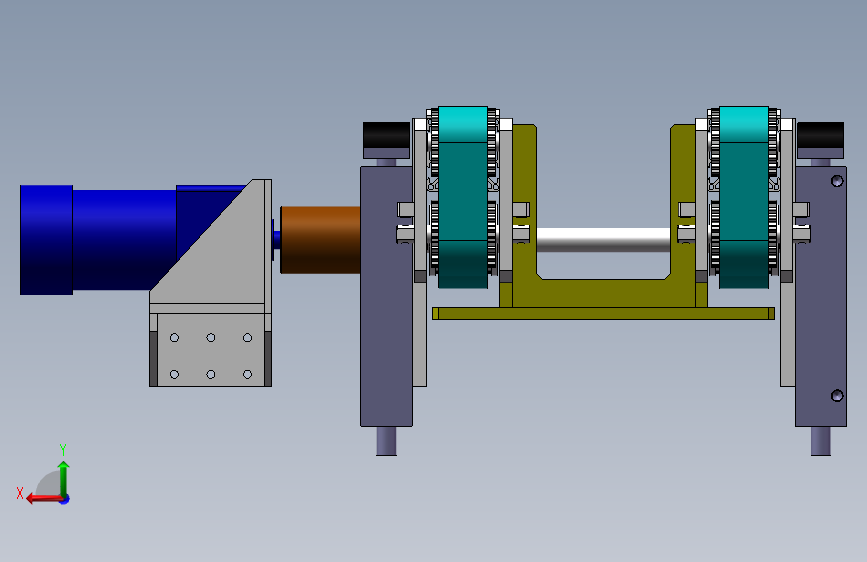Select the olive U-shaped frame base plate
The image size is (867, 562).
pos(603,314)
